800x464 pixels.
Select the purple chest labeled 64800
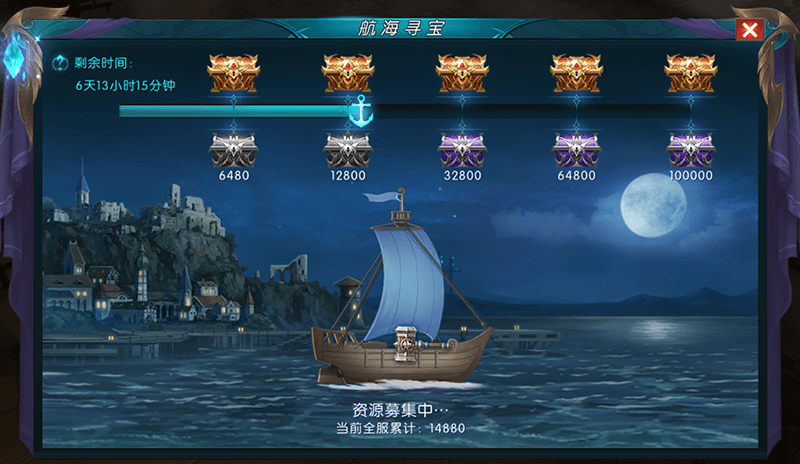577,150
